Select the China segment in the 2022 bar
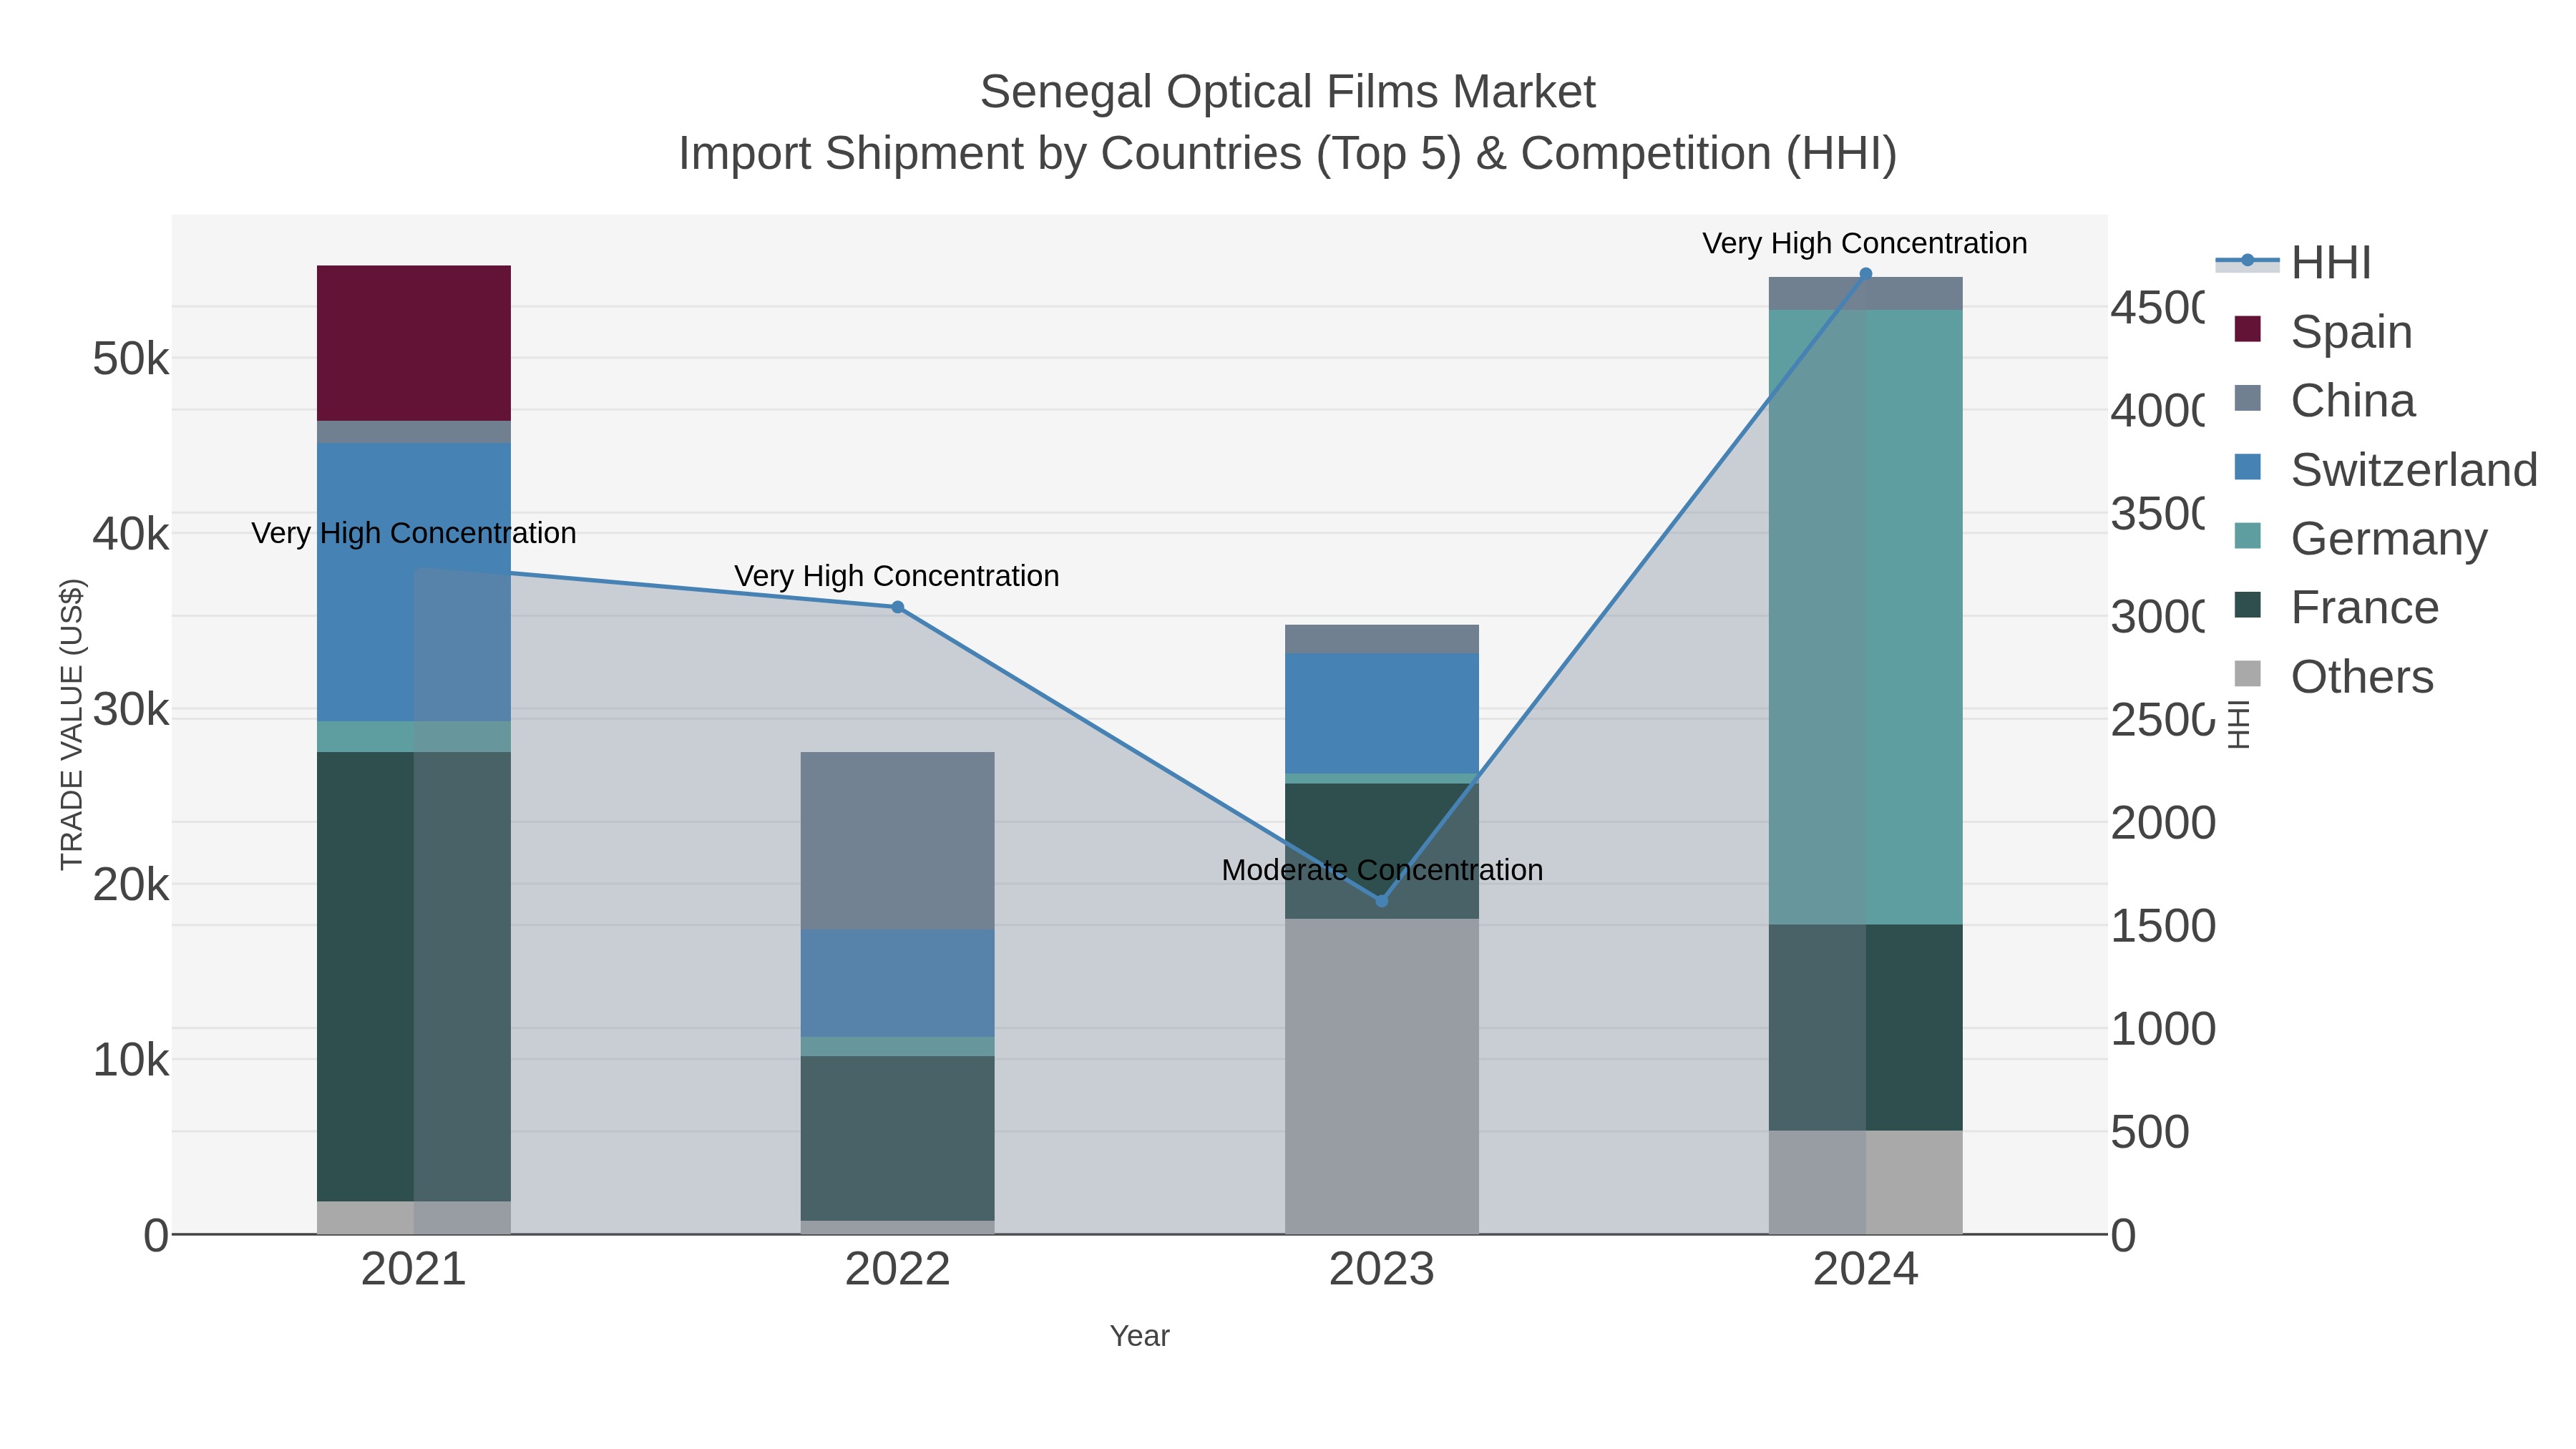The width and height of the screenshot is (2576, 1449). pos(897,841)
